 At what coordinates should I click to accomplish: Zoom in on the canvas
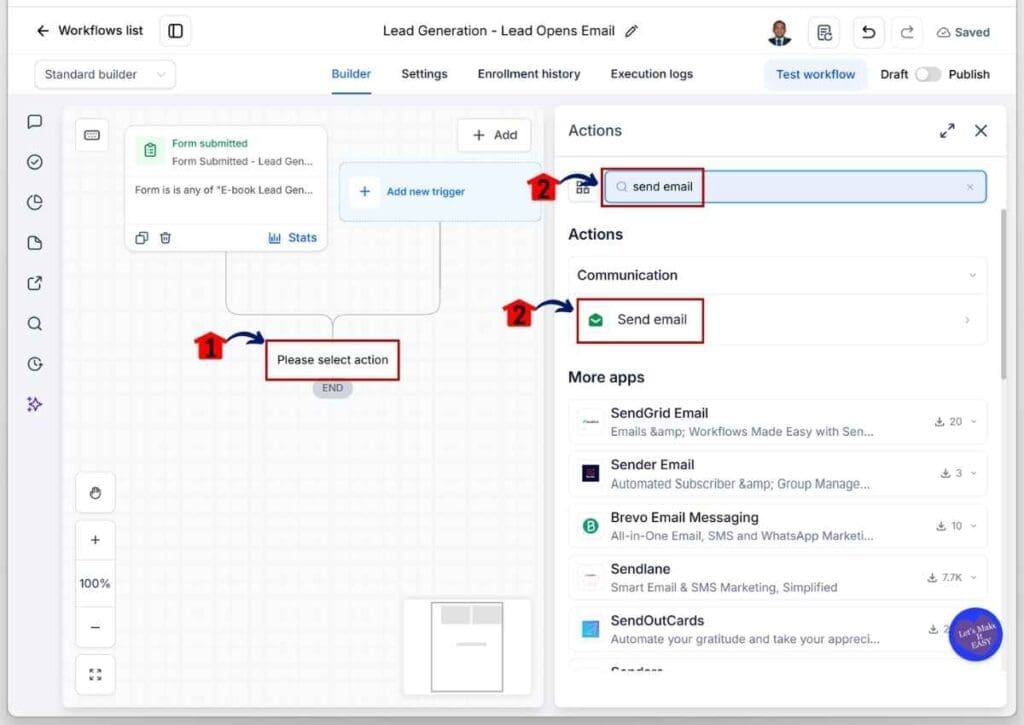[x=95, y=540]
